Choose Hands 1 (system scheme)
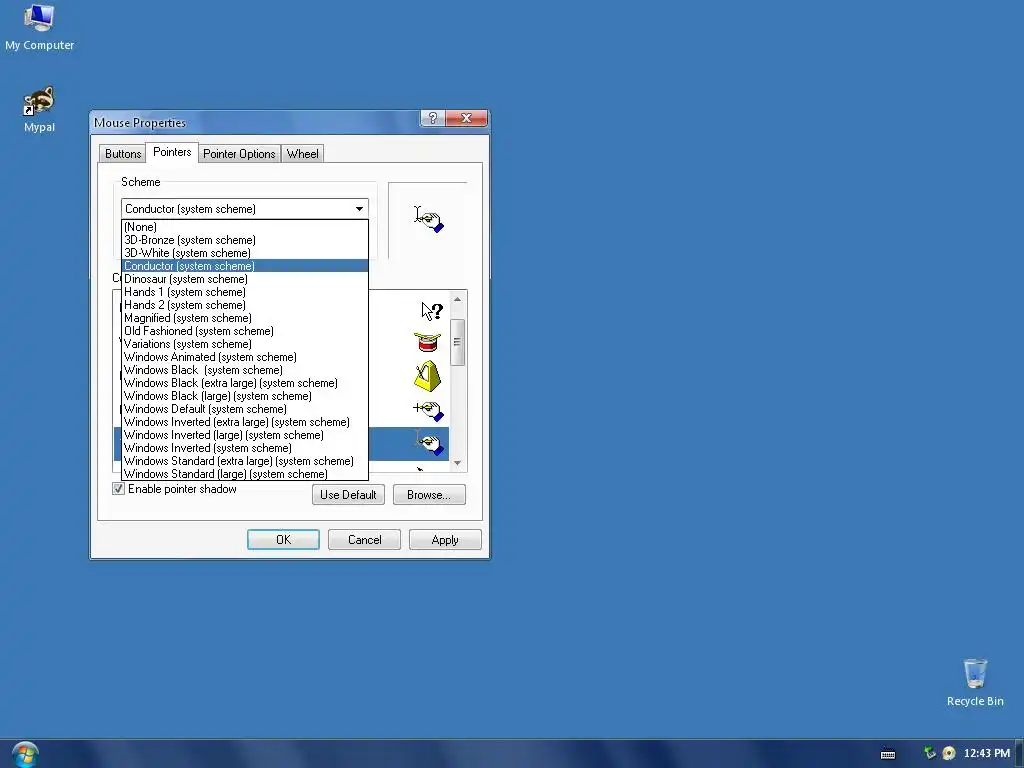This screenshot has width=1024, height=768. 245,292
